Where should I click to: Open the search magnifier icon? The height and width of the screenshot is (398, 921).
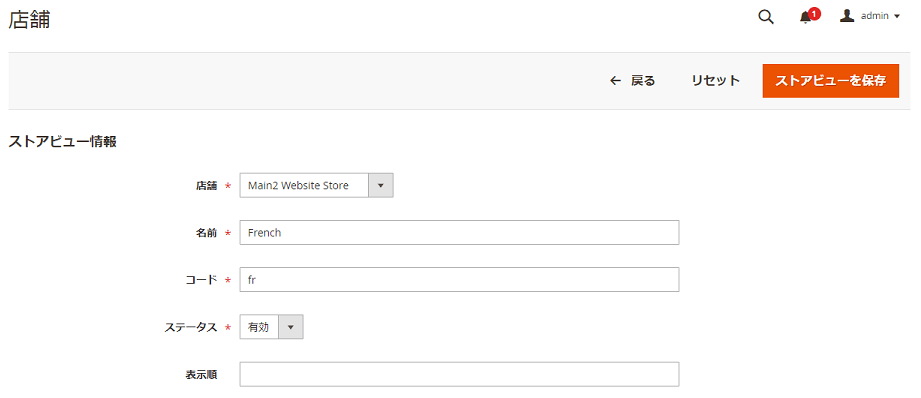click(766, 17)
